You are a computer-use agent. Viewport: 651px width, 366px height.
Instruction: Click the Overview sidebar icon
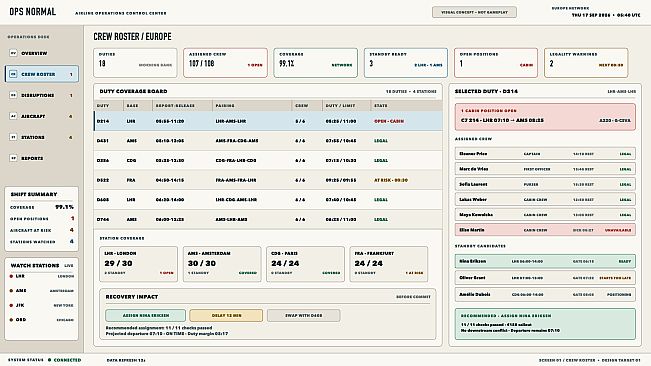point(13,53)
